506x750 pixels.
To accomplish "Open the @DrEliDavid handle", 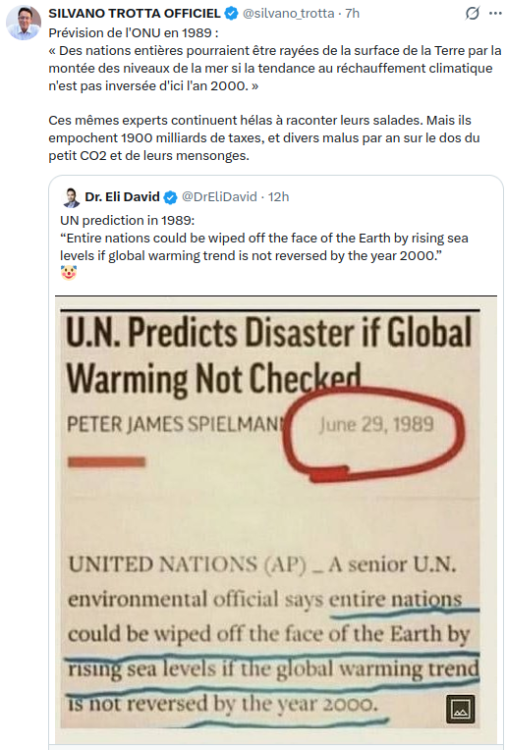I will [220, 197].
